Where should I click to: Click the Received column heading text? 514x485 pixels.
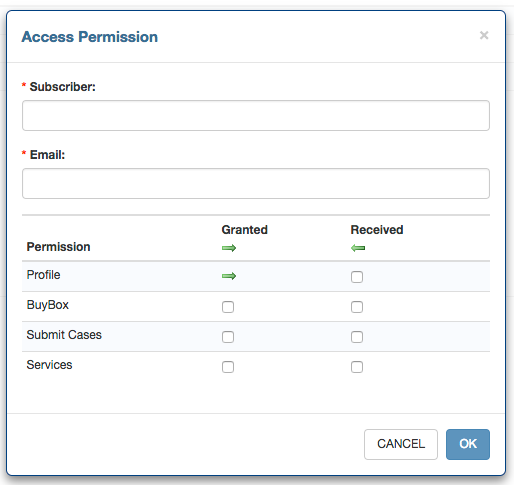[377, 230]
